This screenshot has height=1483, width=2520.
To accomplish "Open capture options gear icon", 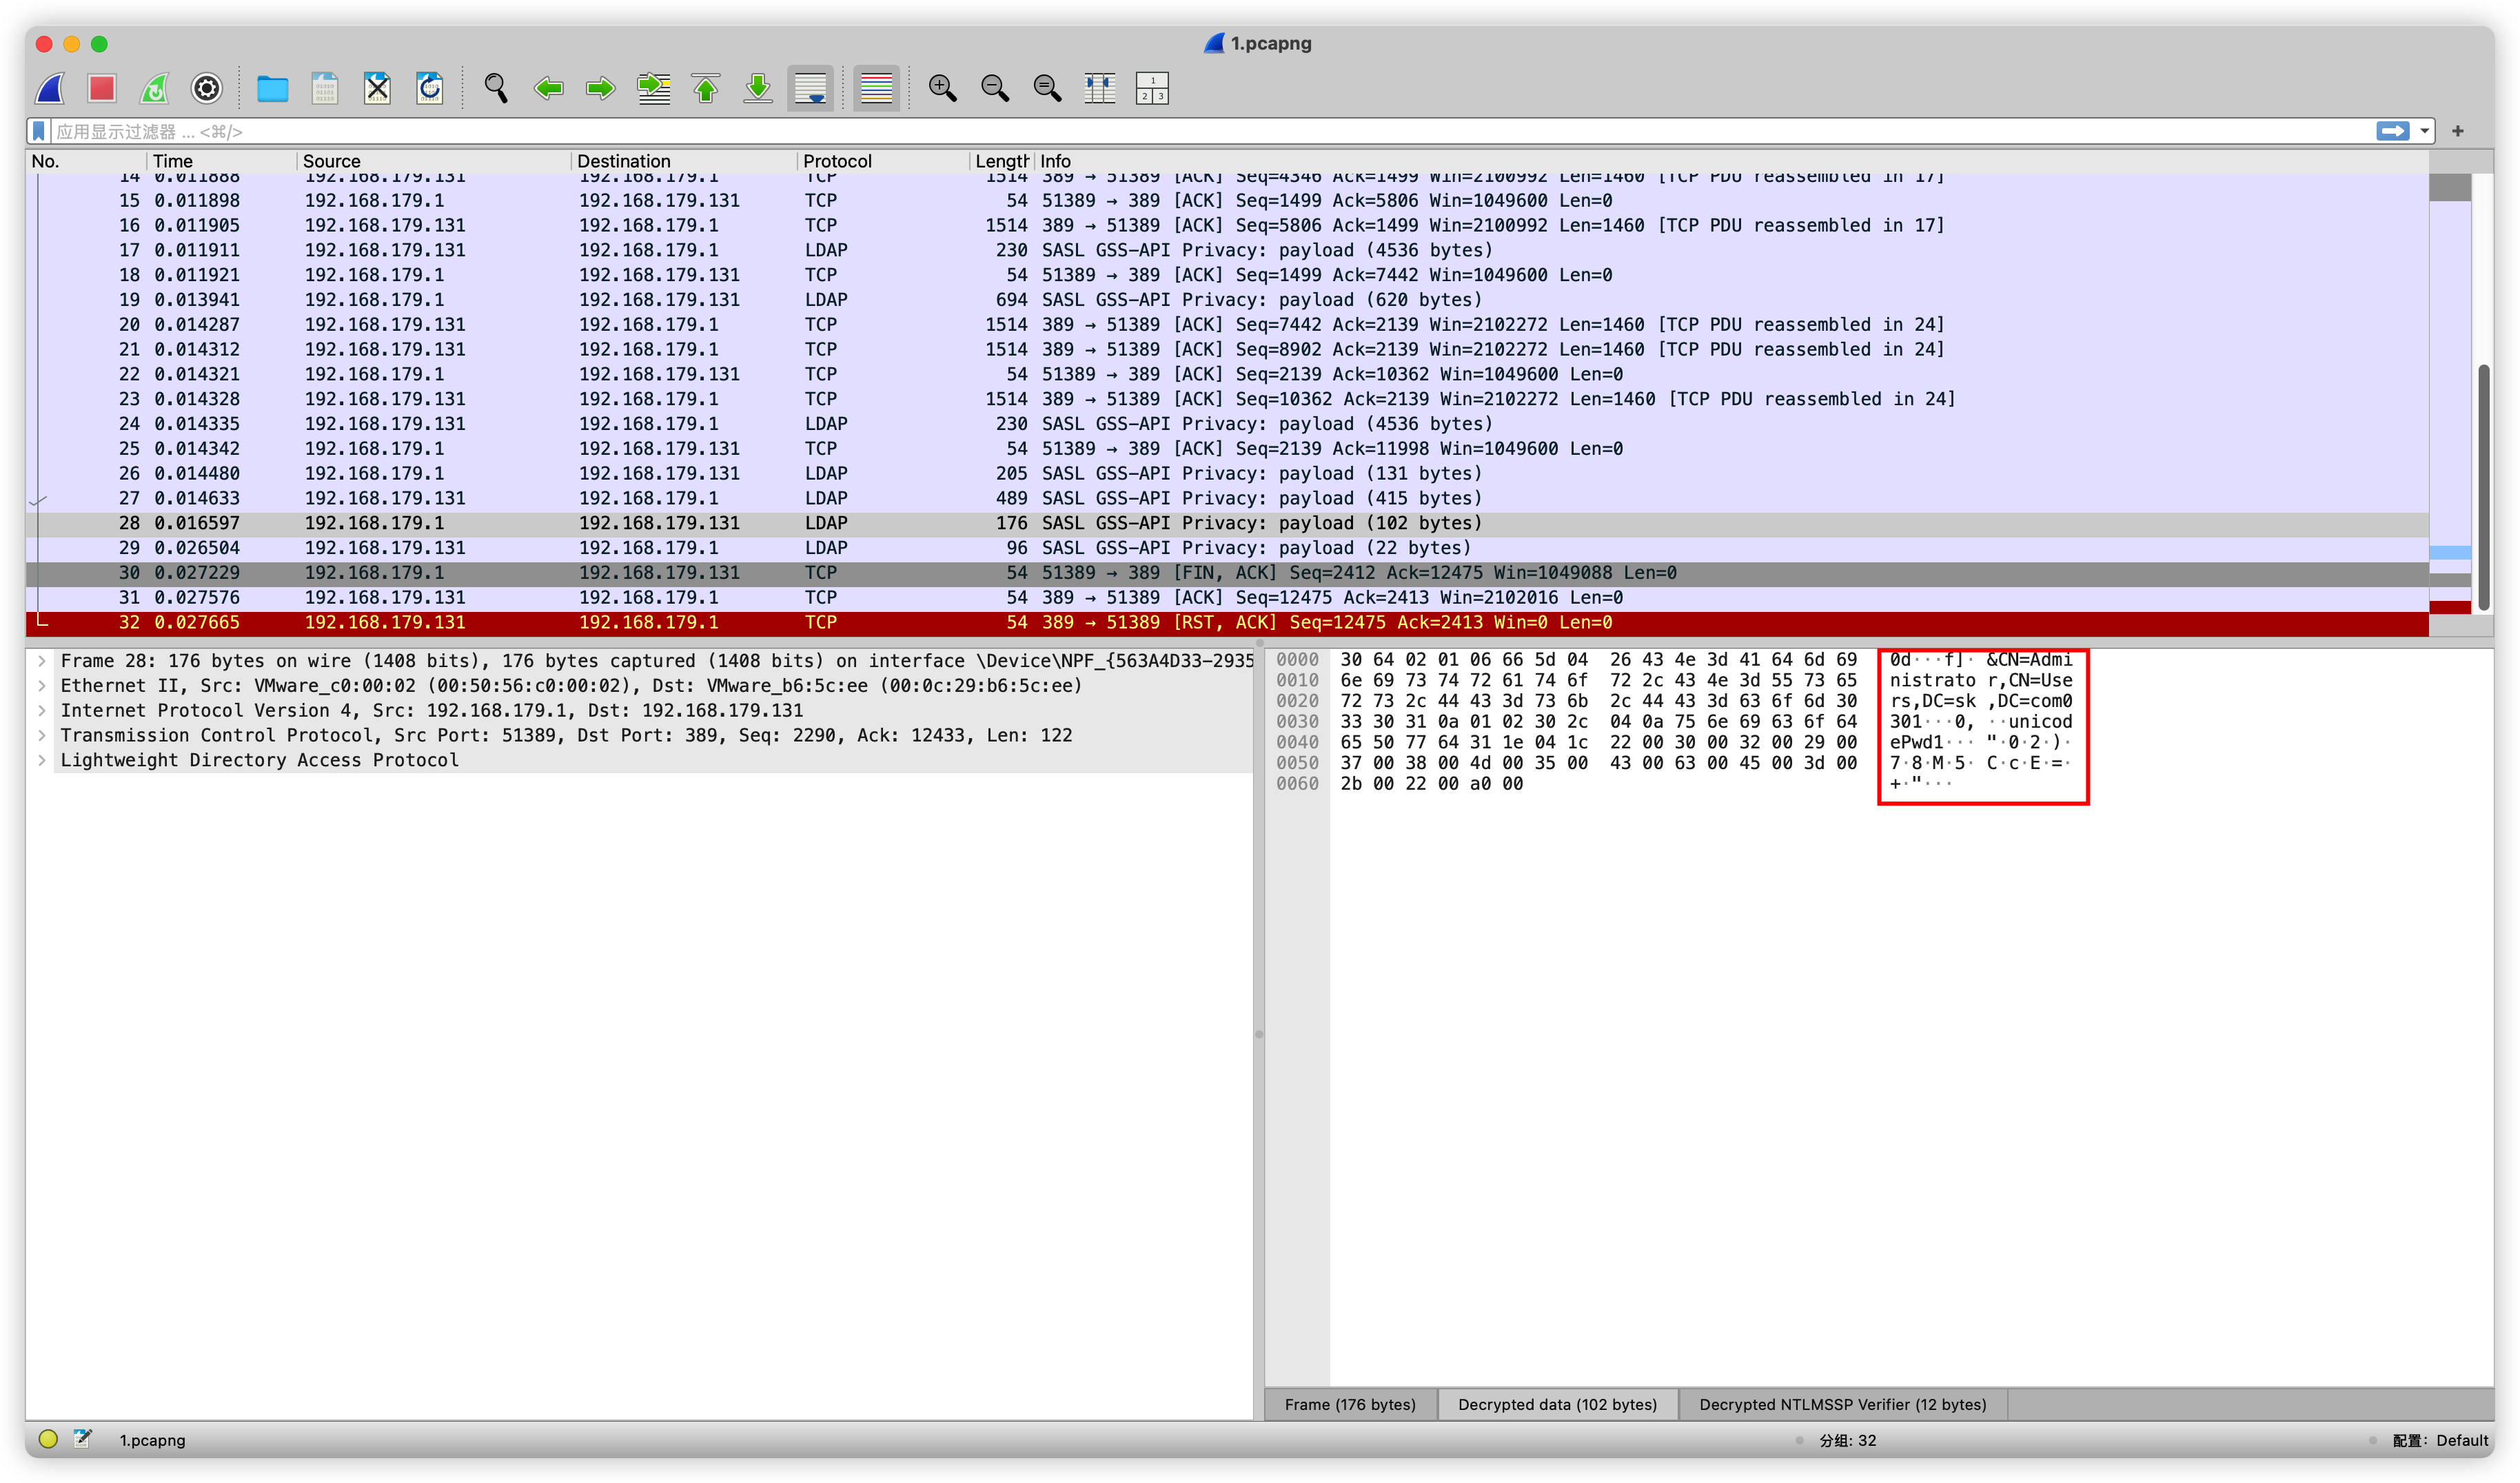I will [x=207, y=89].
